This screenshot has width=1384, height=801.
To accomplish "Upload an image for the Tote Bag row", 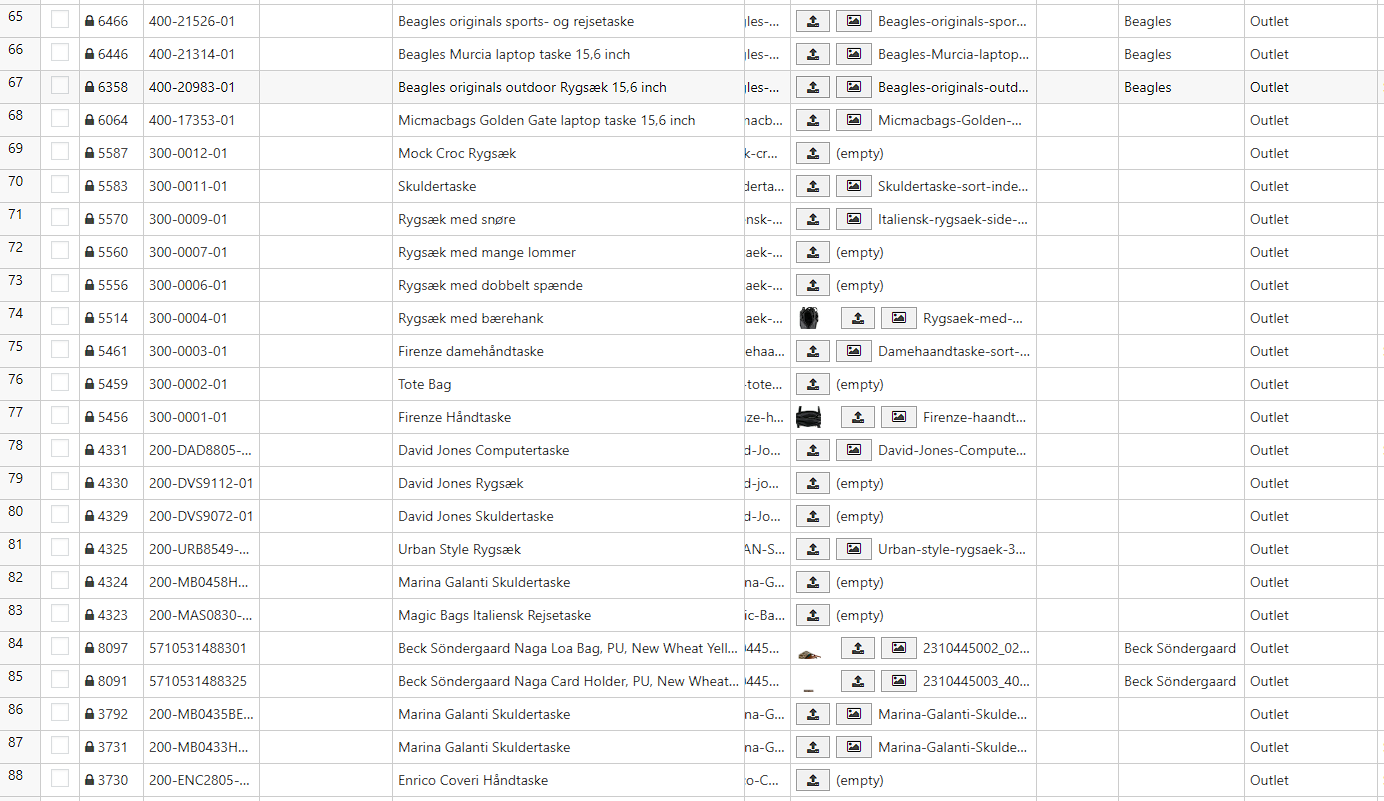I will coord(813,384).
